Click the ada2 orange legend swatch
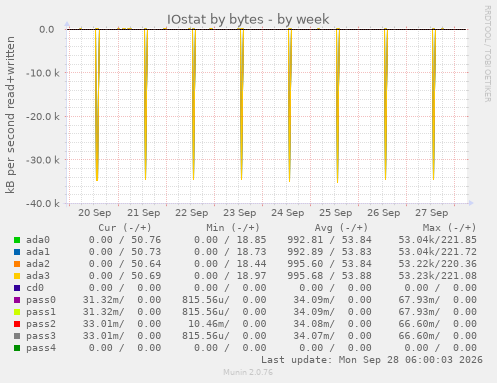497x383 pixels. pos(17,264)
